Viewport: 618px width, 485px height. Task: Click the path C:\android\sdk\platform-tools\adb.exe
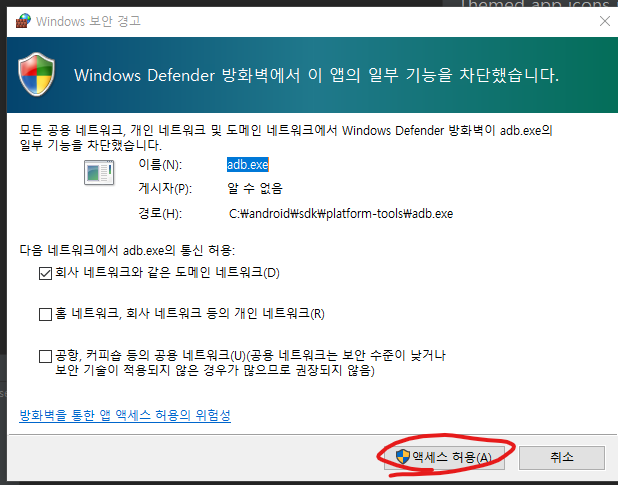pos(341,214)
